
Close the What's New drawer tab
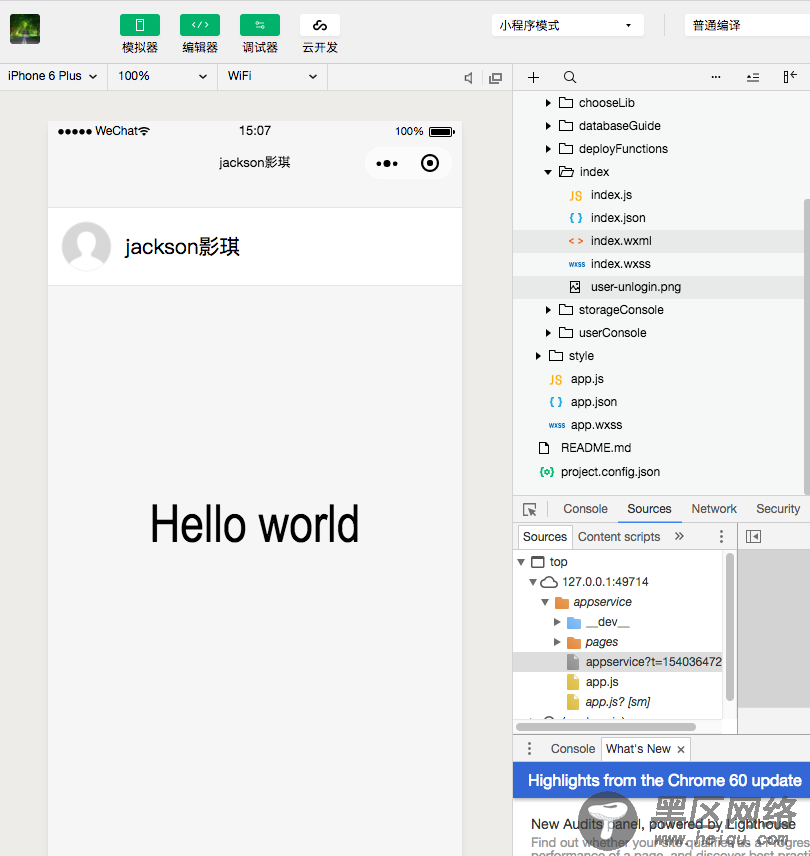pos(681,750)
